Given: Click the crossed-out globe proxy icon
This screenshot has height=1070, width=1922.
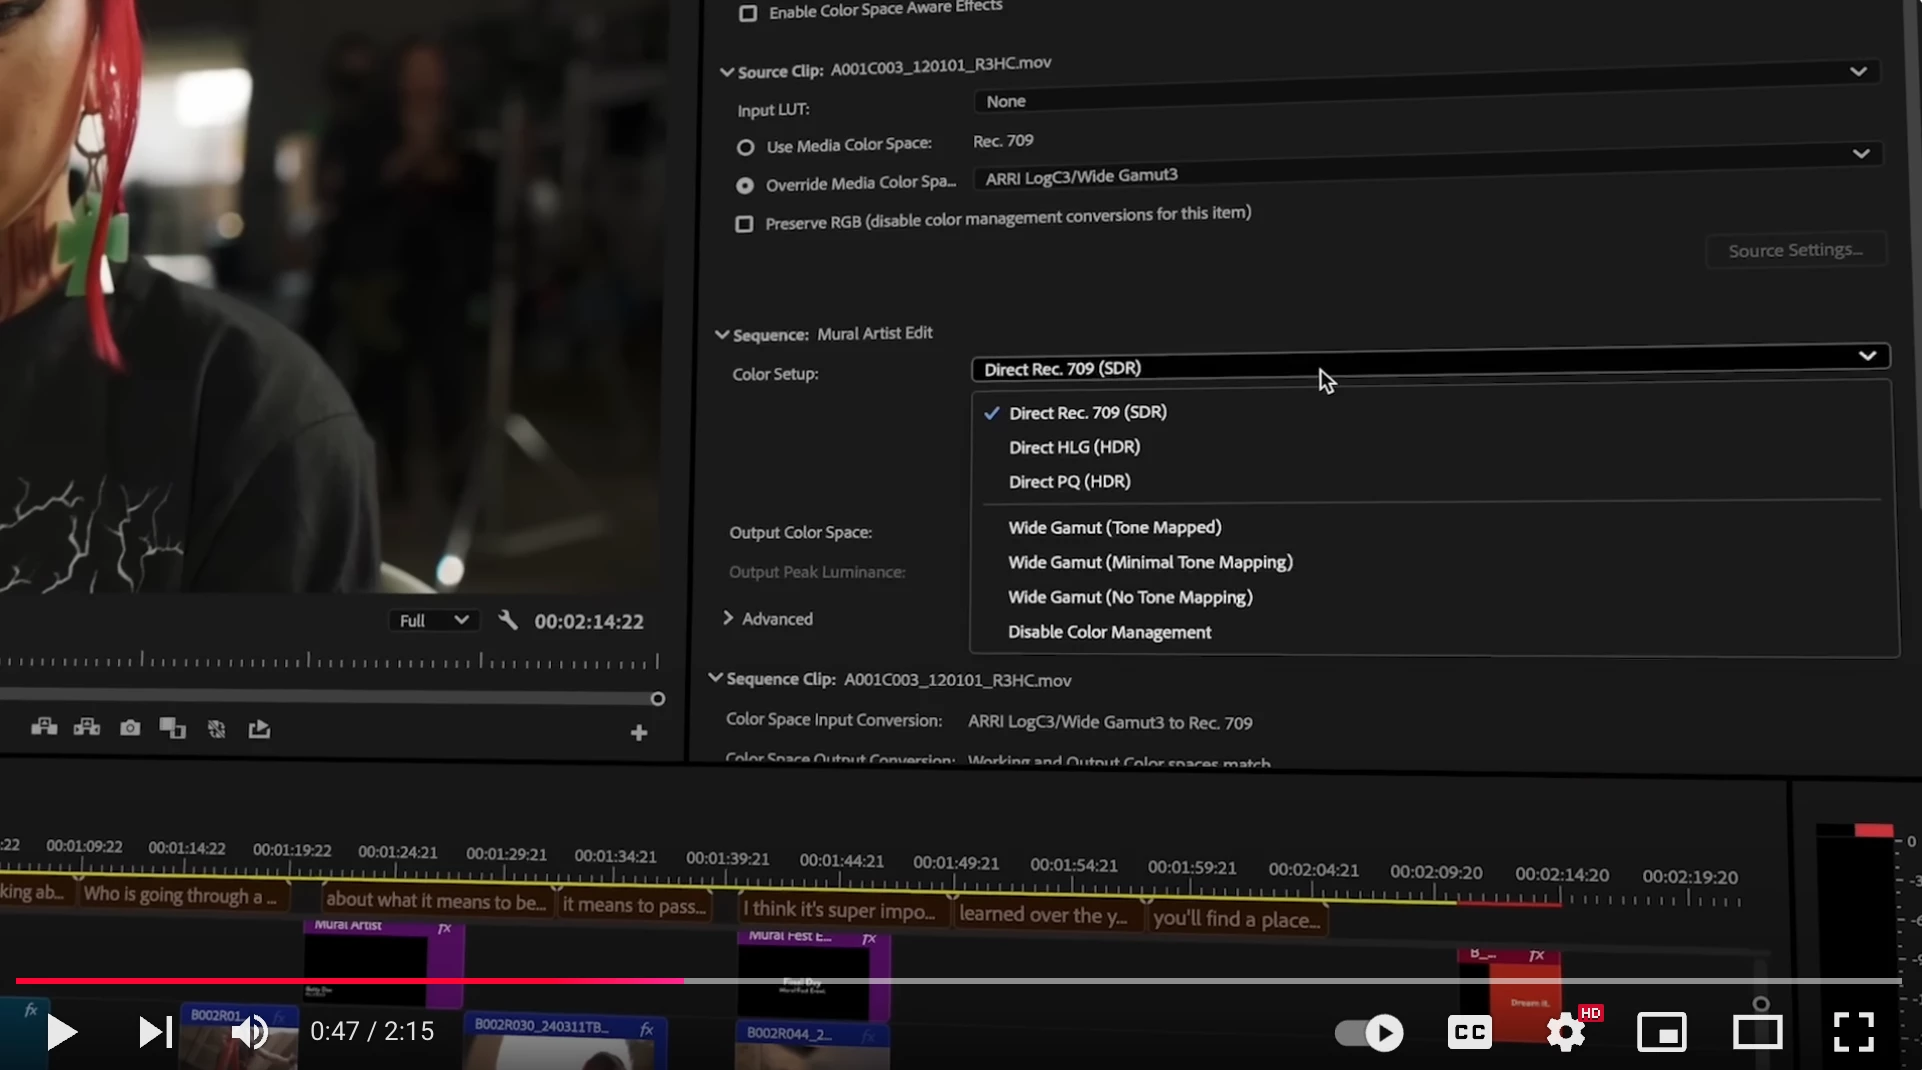Looking at the screenshot, I should pos(216,729).
